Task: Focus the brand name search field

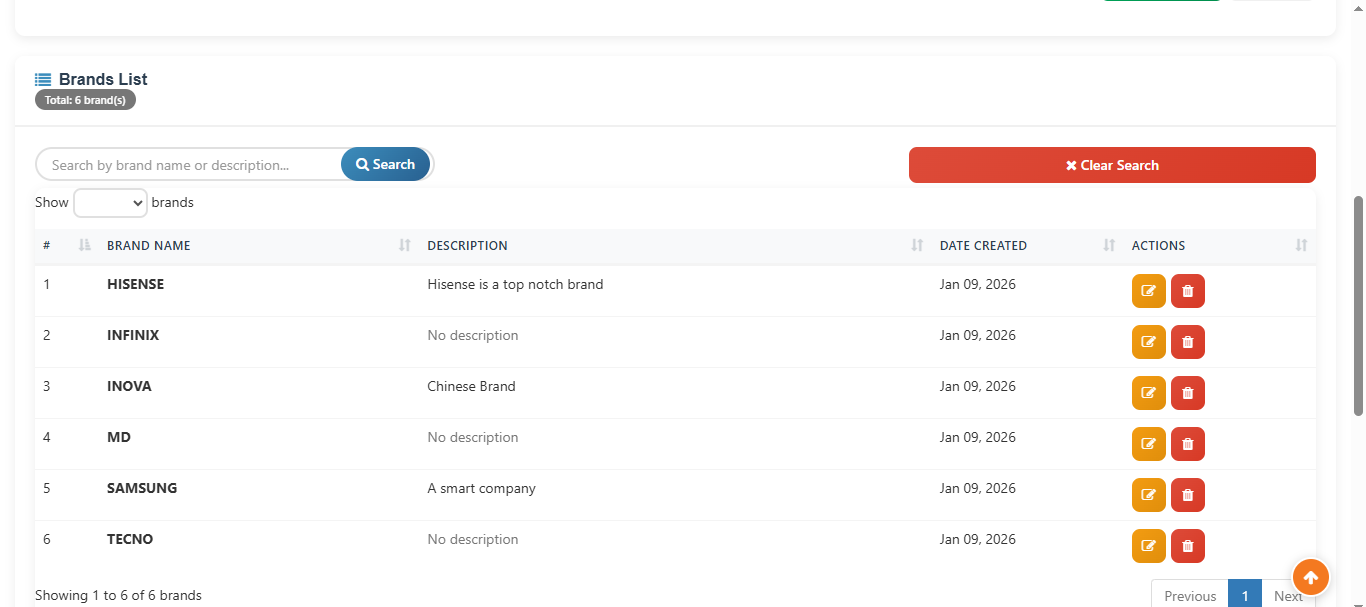Action: pyautogui.click(x=190, y=165)
